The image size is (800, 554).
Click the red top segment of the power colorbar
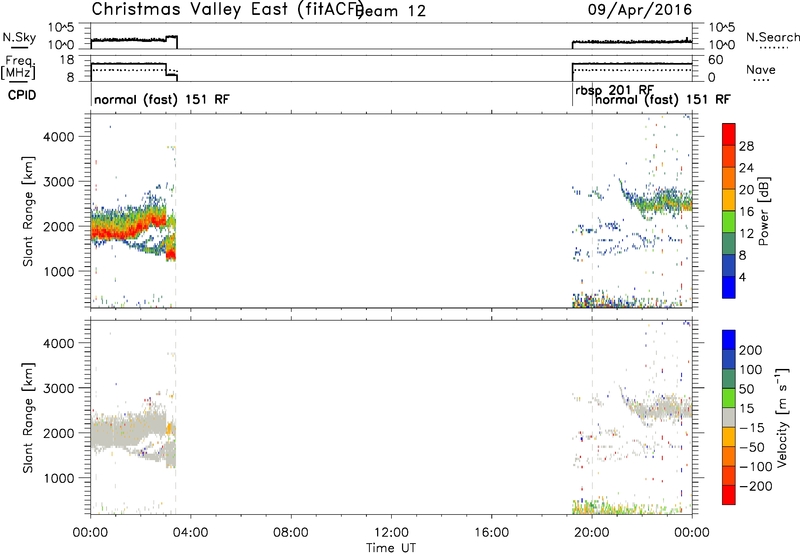(x=729, y=135)
